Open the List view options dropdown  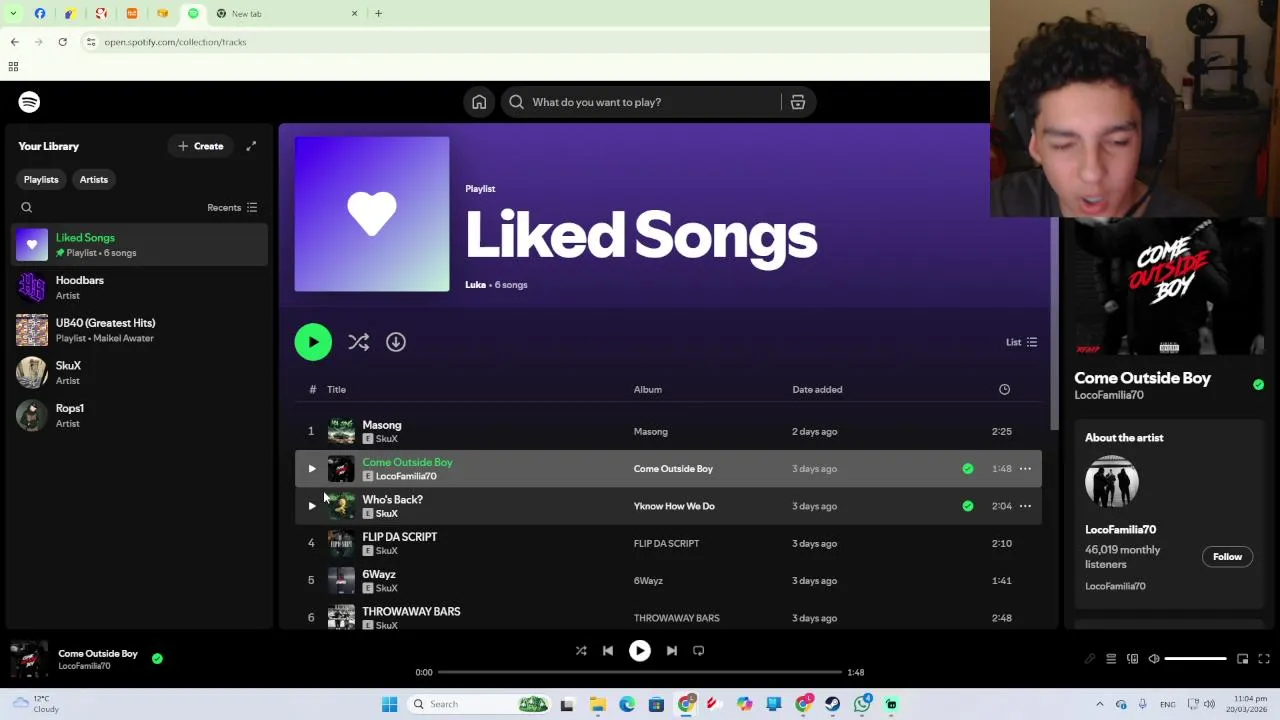[x=1021, y=342]
